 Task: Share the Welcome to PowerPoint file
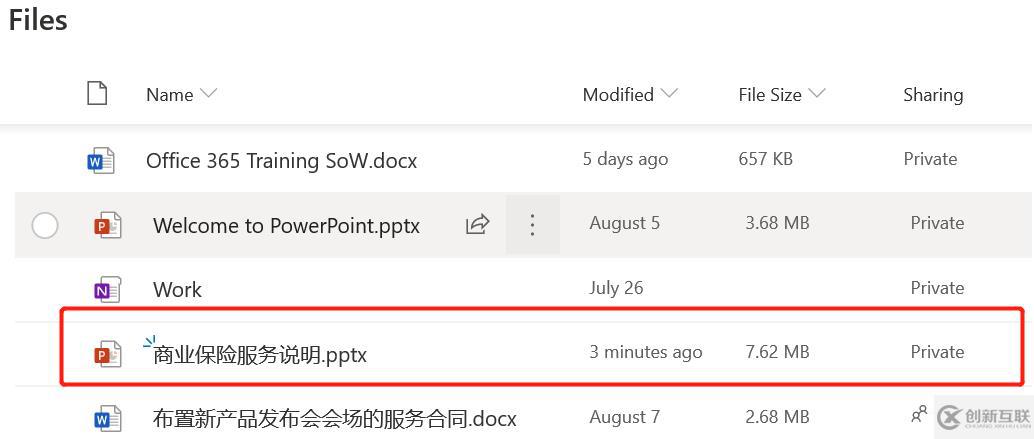coord(478,224)
